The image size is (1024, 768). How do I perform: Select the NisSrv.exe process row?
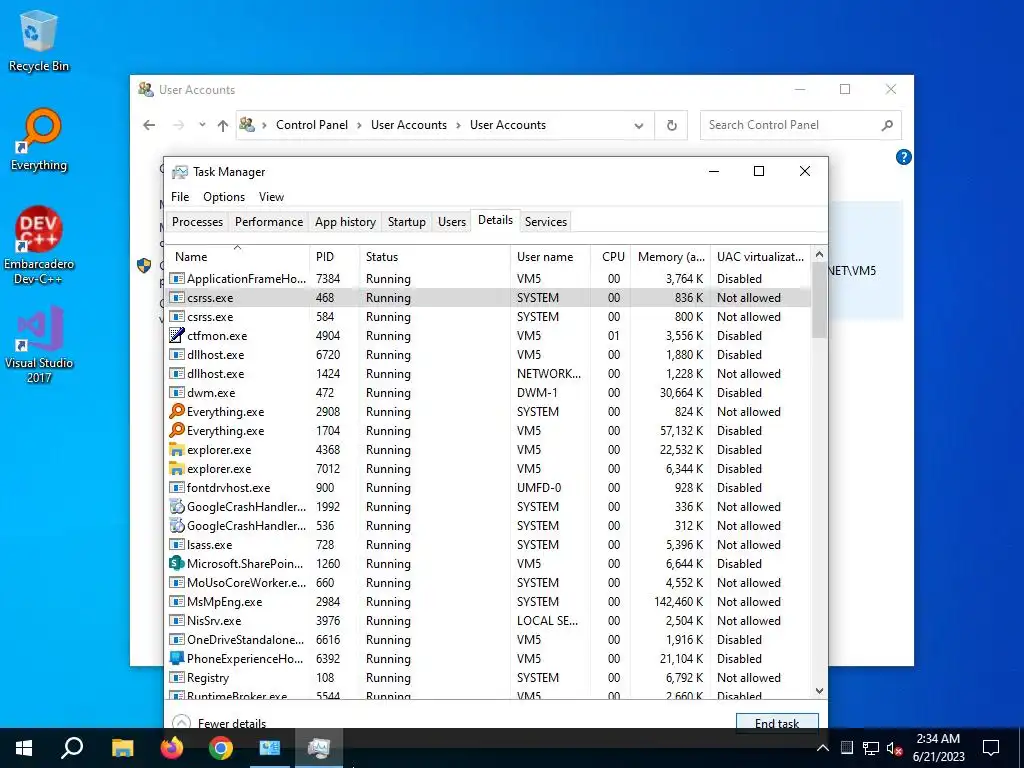pyautogui.click(x=488, y=621)
